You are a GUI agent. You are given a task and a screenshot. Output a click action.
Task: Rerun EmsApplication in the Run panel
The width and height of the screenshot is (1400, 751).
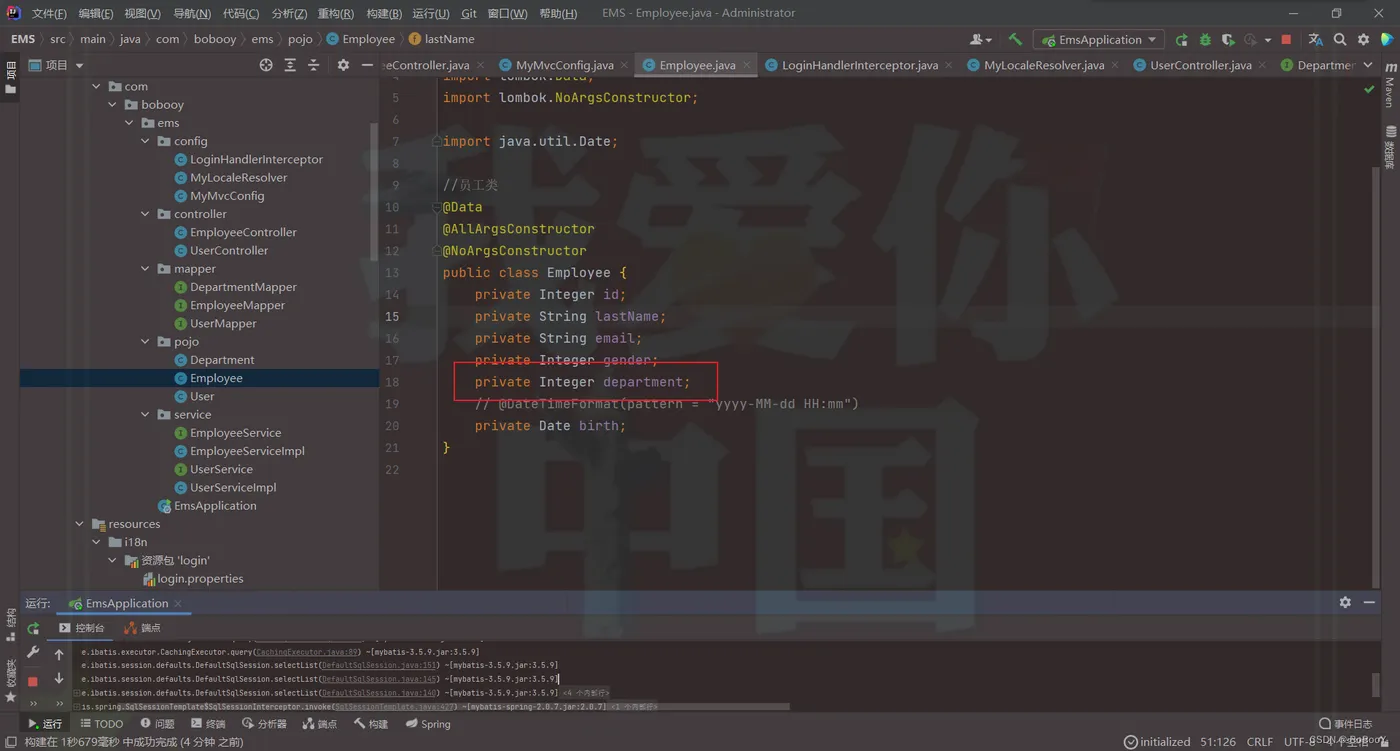[x=33, y=629]
